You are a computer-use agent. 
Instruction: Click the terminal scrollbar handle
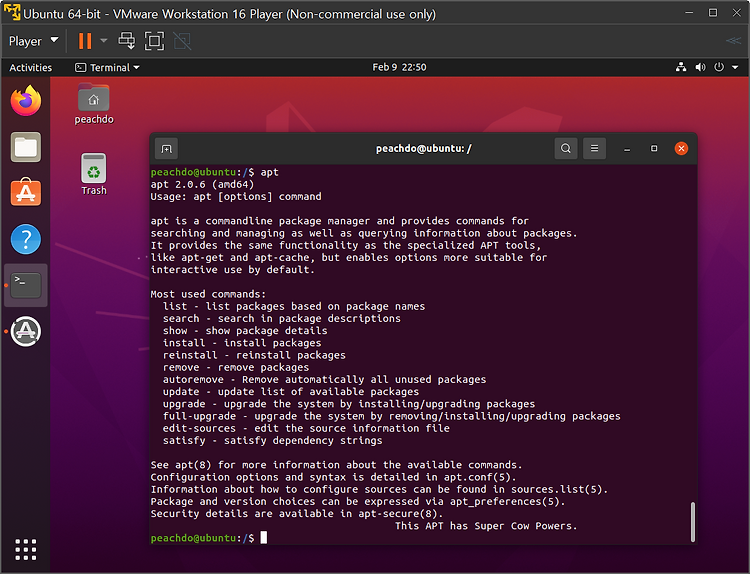coord(693,521)
